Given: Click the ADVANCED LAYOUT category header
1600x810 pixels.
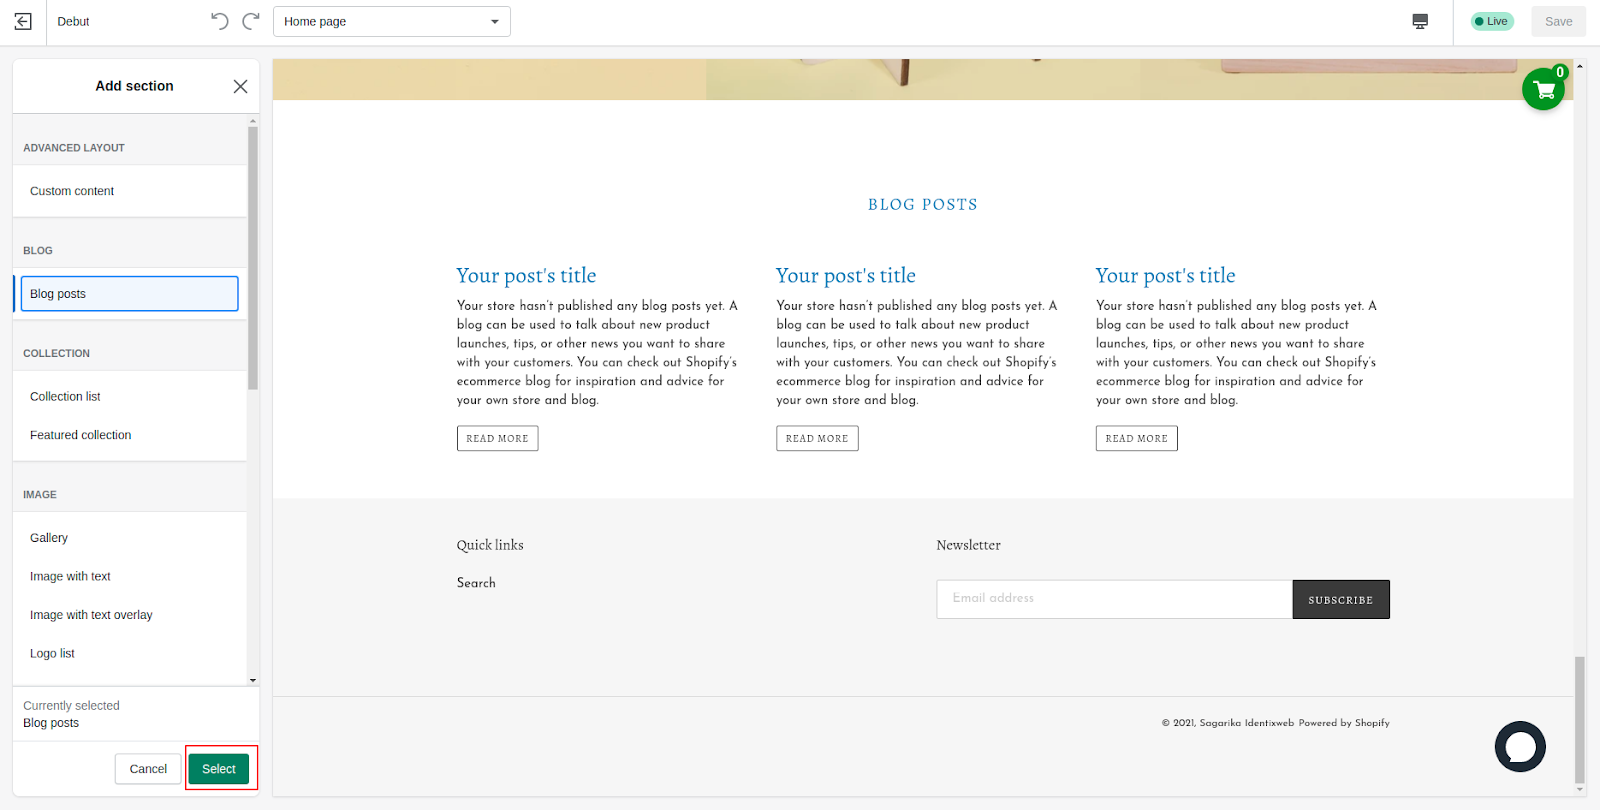Looking at the screenshot, I should coord(74,148).
